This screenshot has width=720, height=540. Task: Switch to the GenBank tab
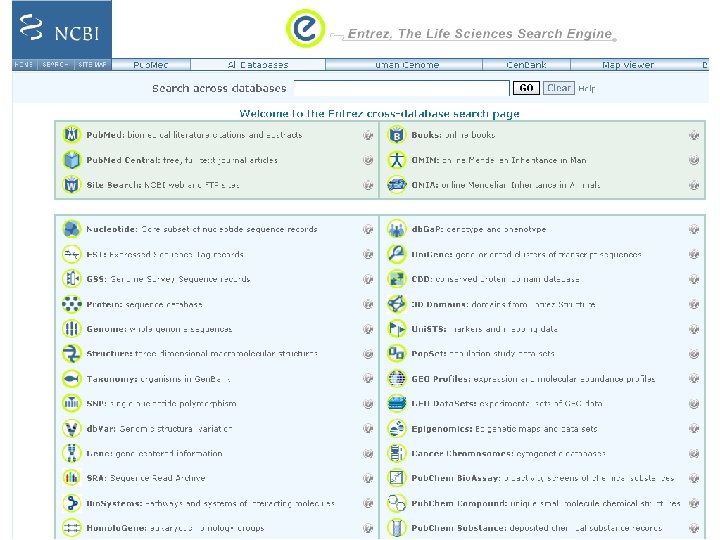point(526,65)
